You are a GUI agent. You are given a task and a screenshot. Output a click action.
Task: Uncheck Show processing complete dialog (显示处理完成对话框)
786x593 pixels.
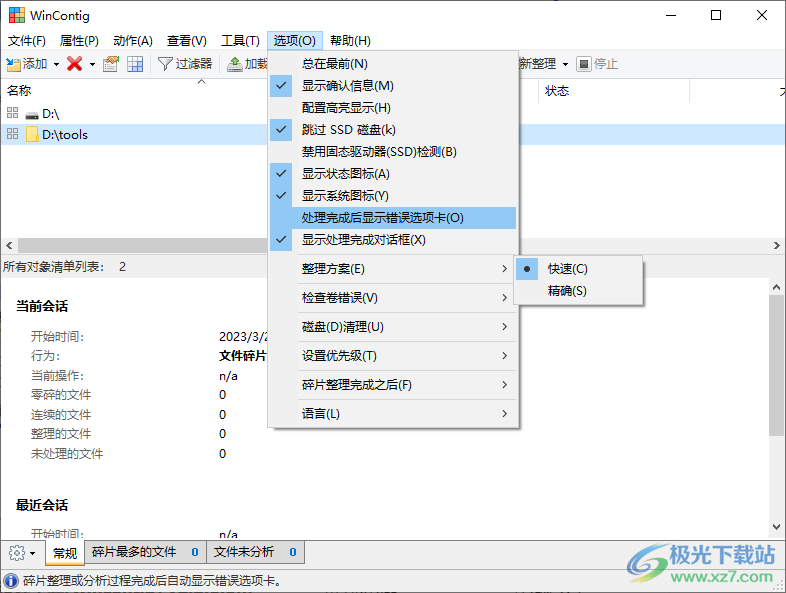[x=392, y=240]
